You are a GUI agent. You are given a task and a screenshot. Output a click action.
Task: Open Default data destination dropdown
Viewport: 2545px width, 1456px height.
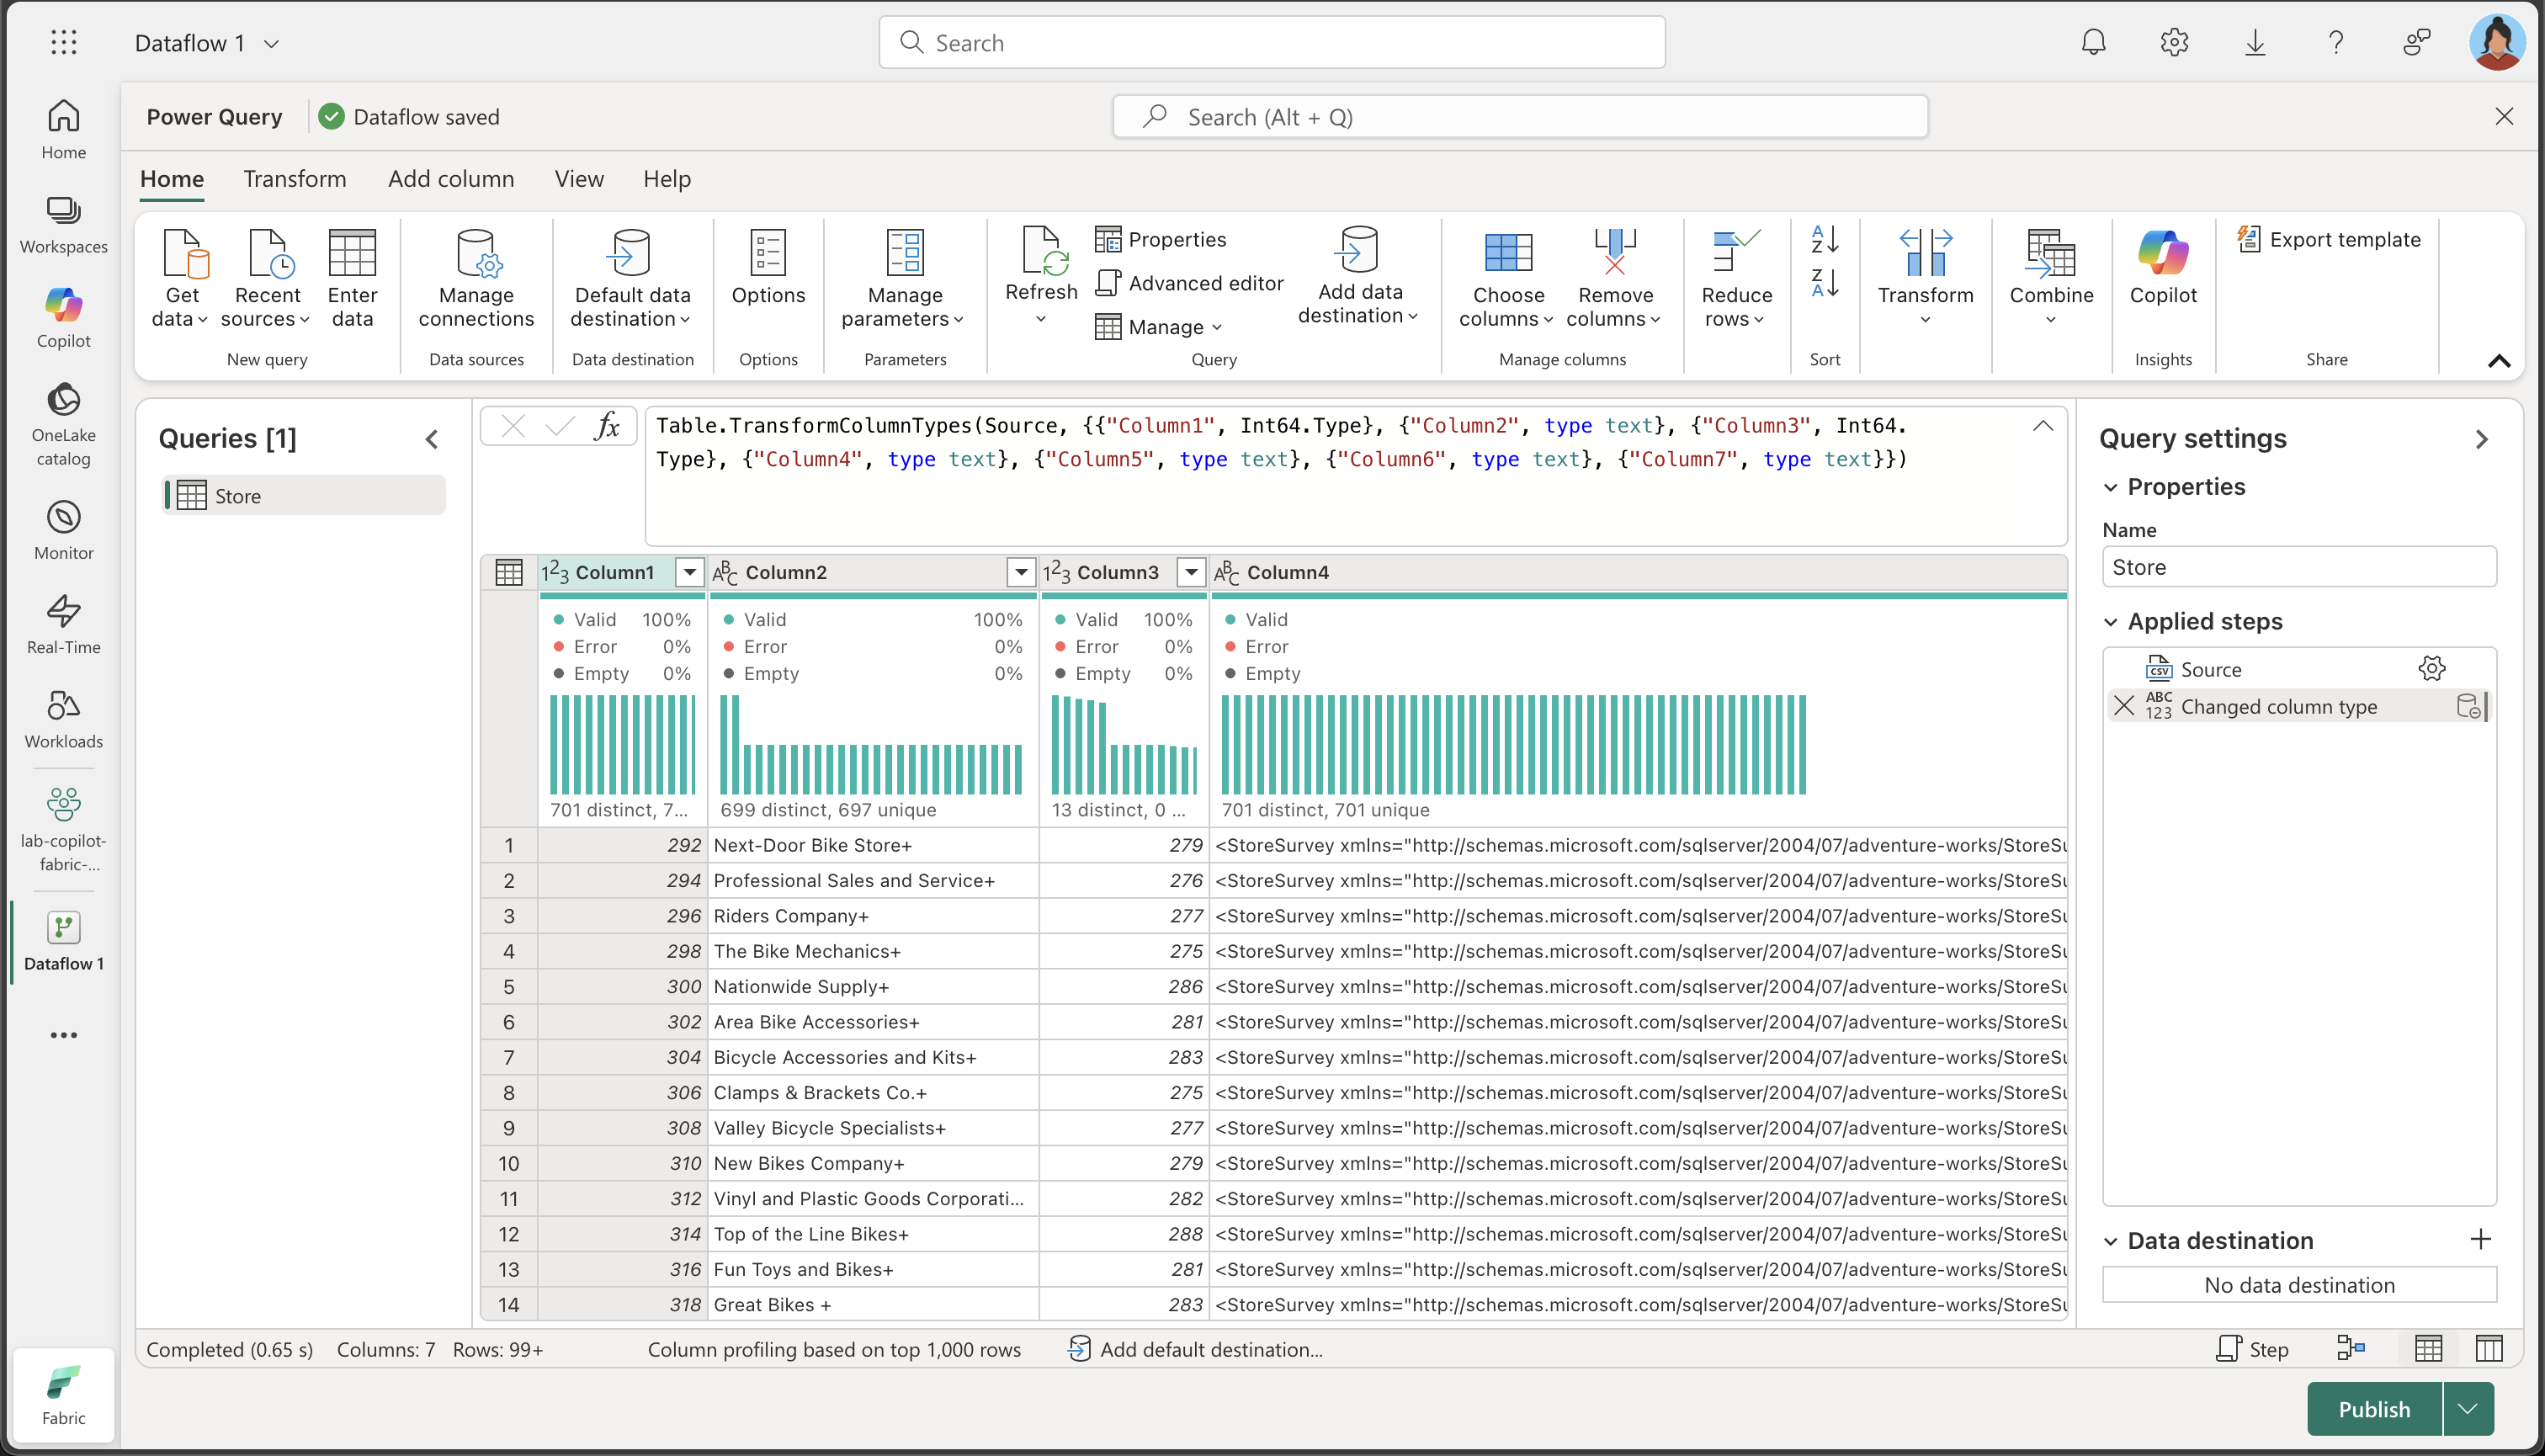click(632, 279)
